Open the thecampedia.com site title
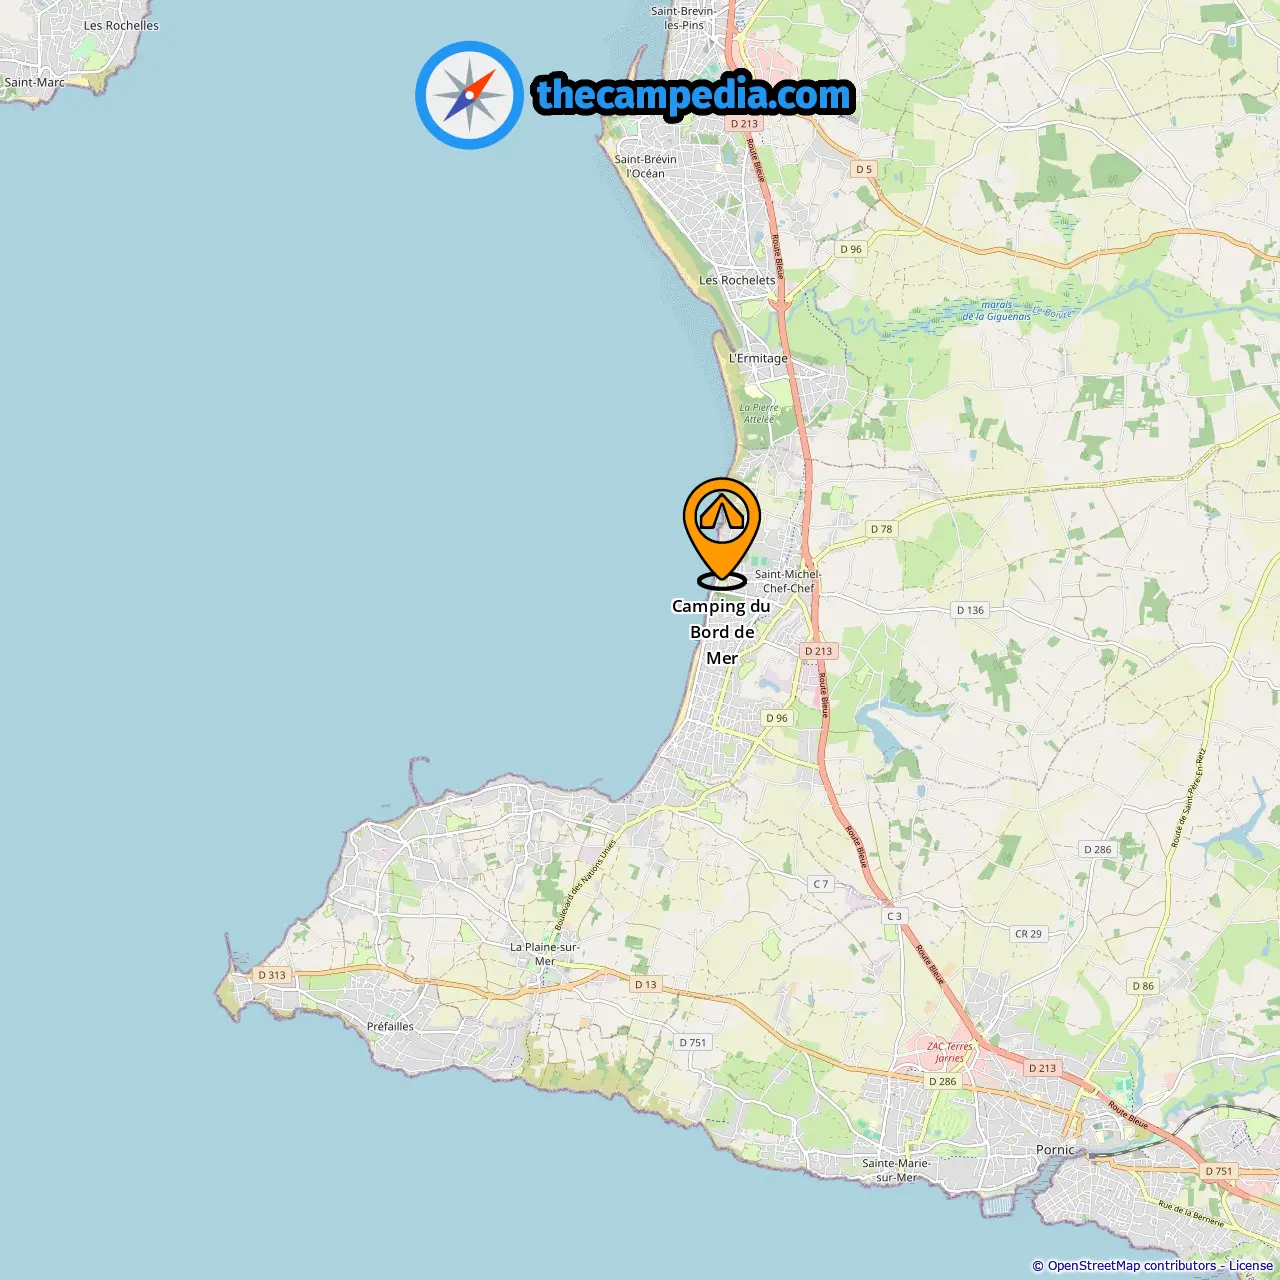 pyautogui.click(x=694, y=95)
